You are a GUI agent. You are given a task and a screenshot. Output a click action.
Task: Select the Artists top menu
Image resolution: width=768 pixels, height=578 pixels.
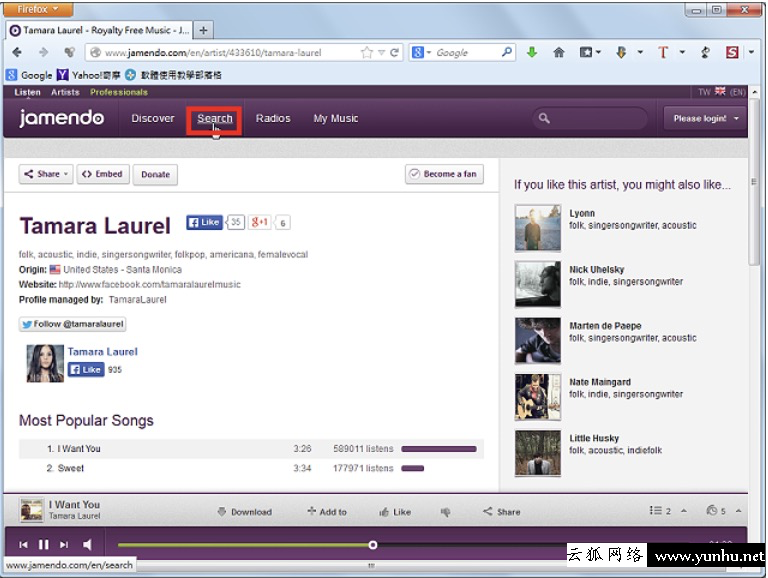pos(65,92)
